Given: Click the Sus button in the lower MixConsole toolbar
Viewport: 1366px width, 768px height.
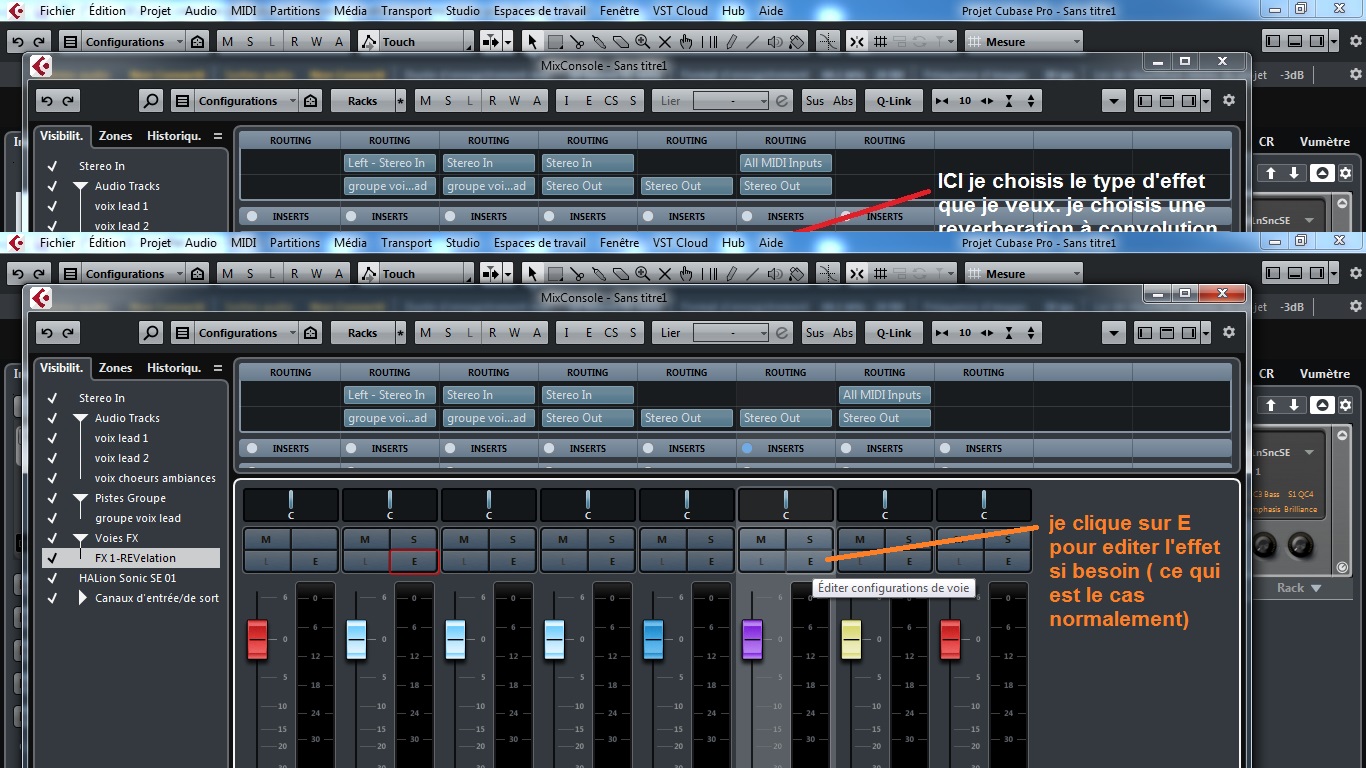Looking at the screenshot, I should (x=815, y=333).
